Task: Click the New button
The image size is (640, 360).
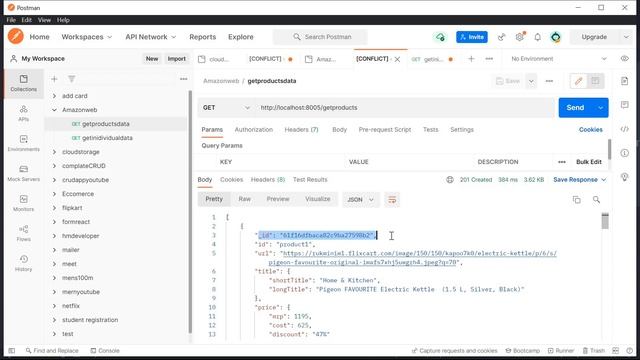Action: 152,59
